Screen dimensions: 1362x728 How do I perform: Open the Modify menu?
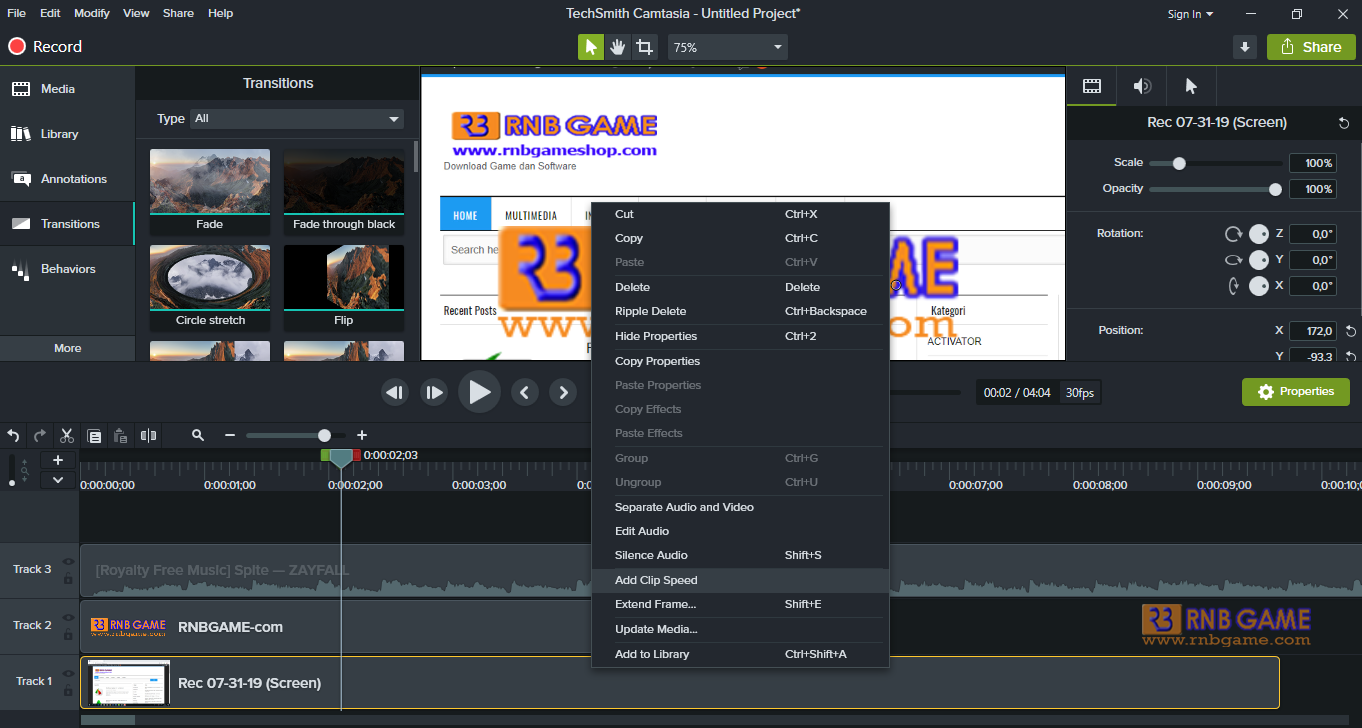tap(92, 13)
